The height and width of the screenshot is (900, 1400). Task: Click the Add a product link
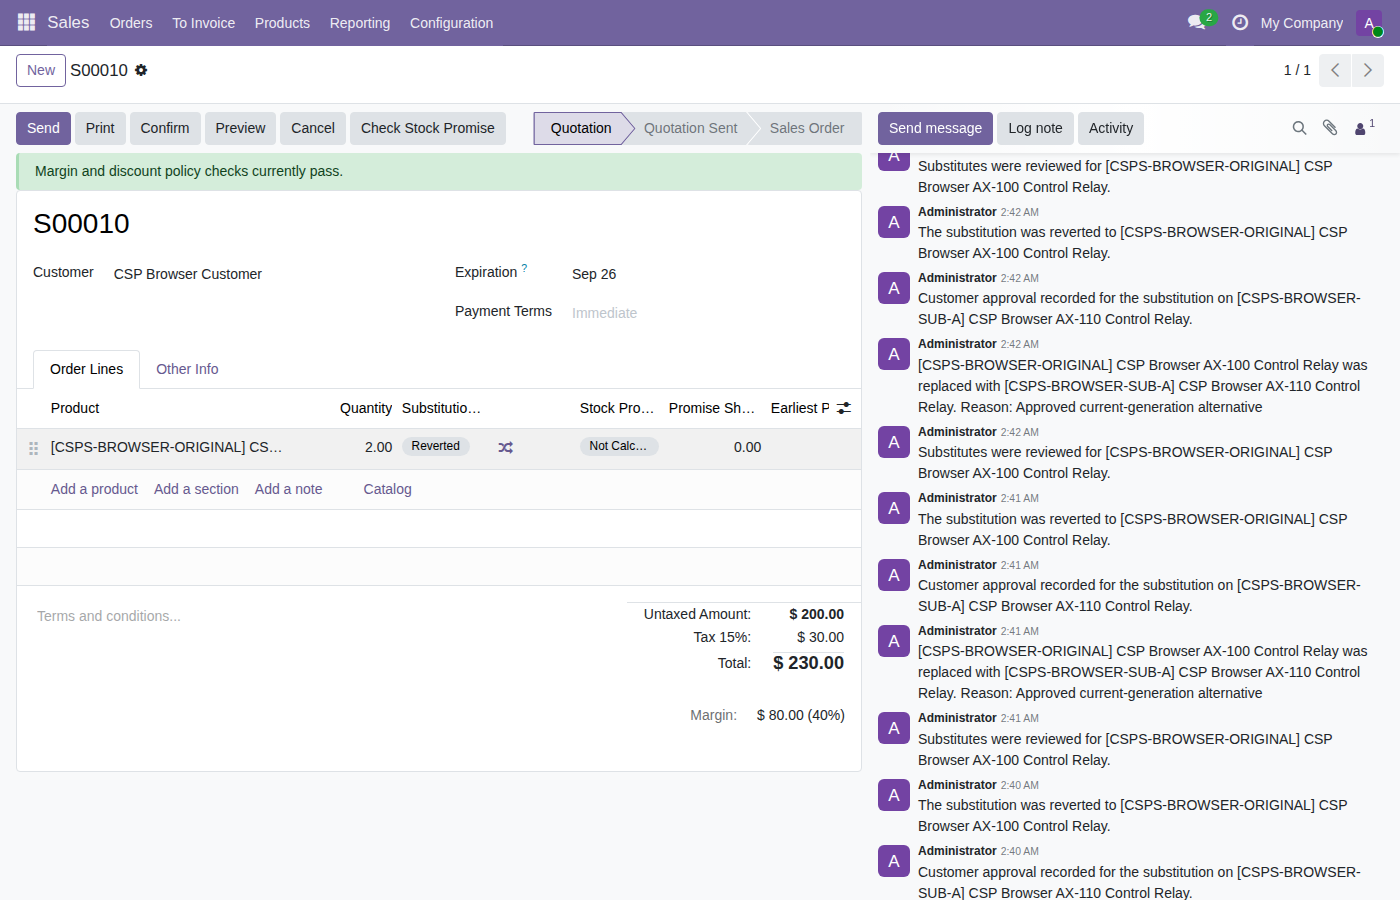click(x=95, y=489)
